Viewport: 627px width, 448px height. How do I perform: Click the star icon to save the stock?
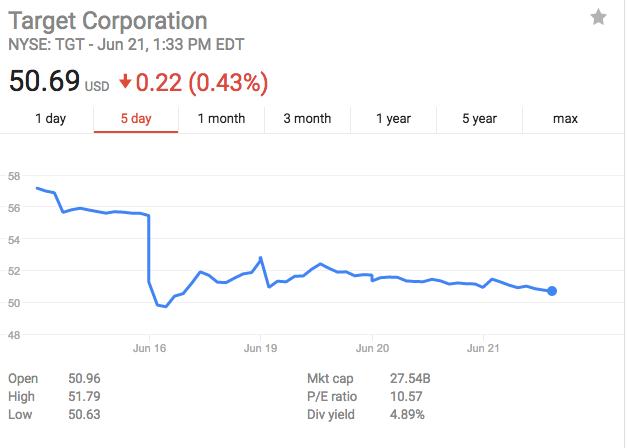pyautogui.click(x=598, y=17)
